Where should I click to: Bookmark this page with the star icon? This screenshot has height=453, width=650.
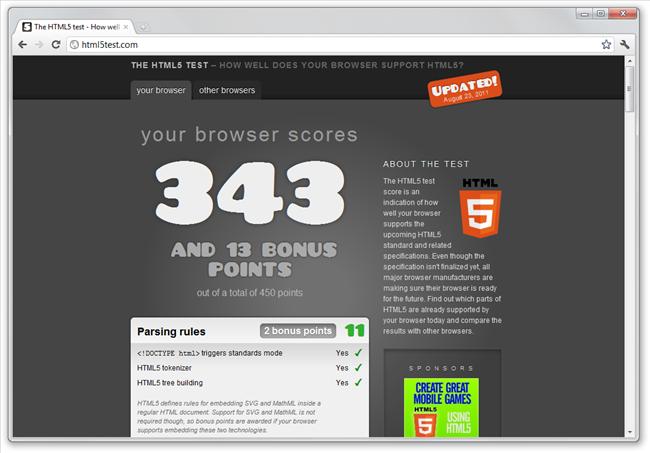click(606, 44)
